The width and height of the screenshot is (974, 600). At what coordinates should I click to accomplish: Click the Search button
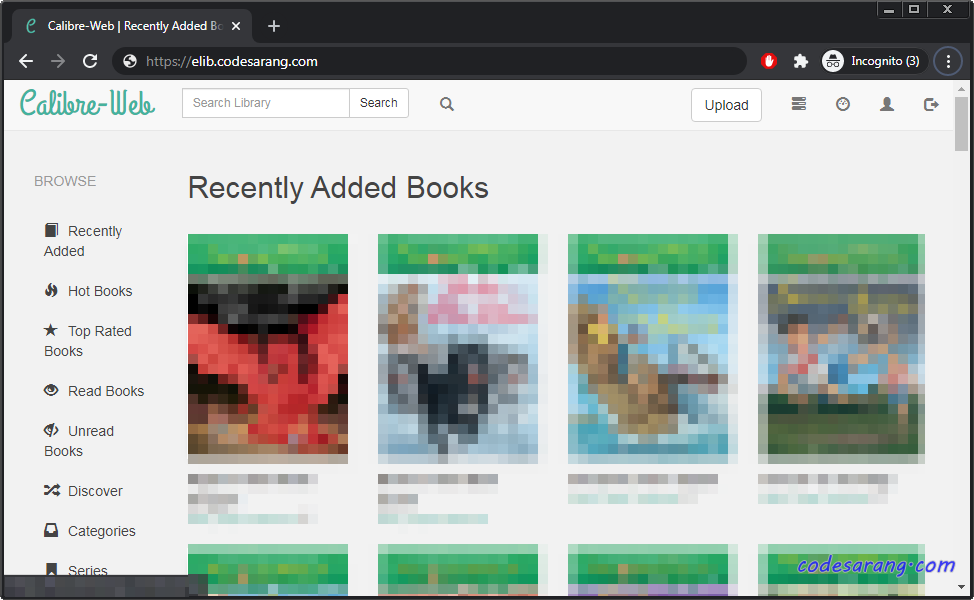378,103
